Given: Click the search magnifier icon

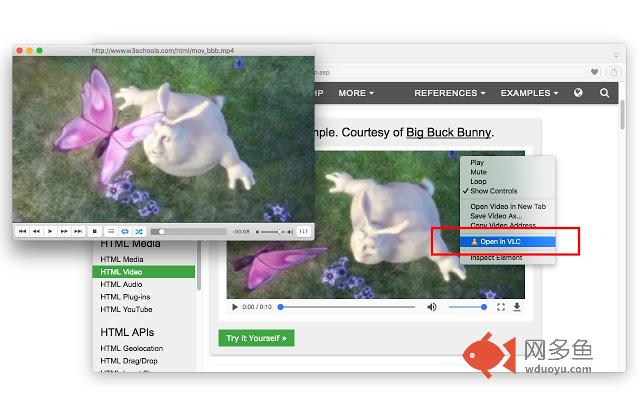Looking at the screenshot, I should pos(604,93).
